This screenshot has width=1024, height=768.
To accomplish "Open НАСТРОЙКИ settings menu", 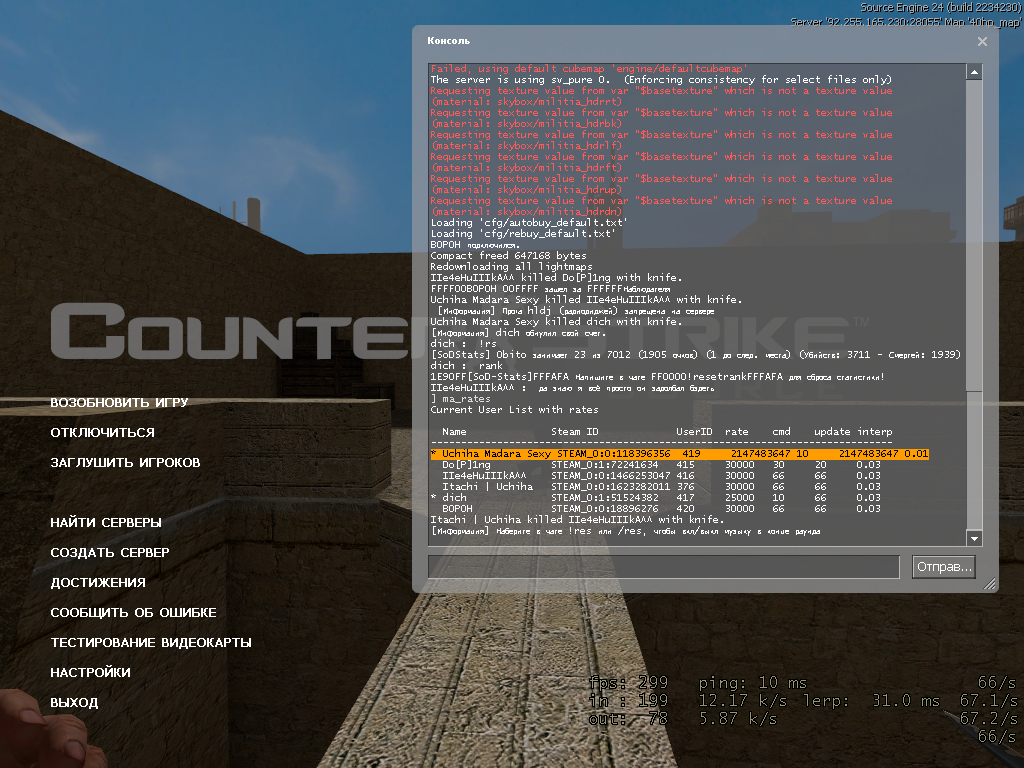I will [91, 673].
